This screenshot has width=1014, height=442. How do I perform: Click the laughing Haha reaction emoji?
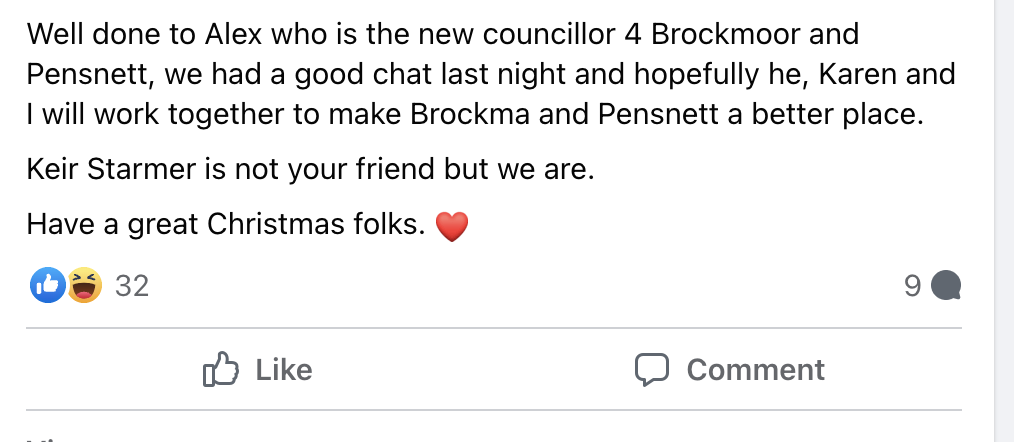coord(84,286)
